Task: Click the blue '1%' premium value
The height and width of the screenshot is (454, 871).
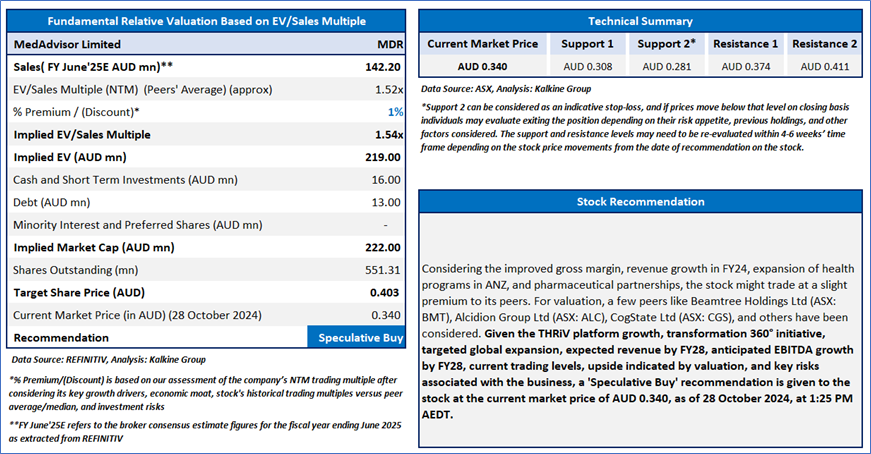Action: click(x=396, y=112)
